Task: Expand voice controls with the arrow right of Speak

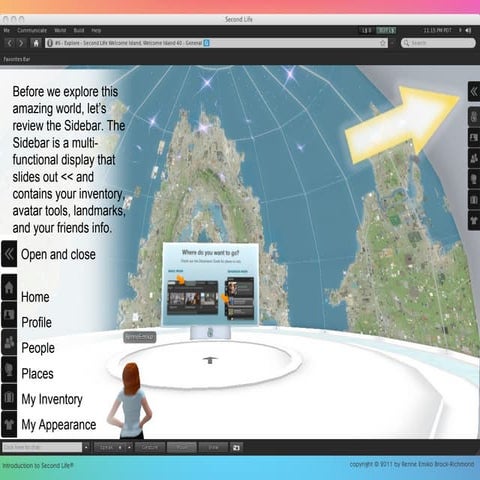Action: 129,447
